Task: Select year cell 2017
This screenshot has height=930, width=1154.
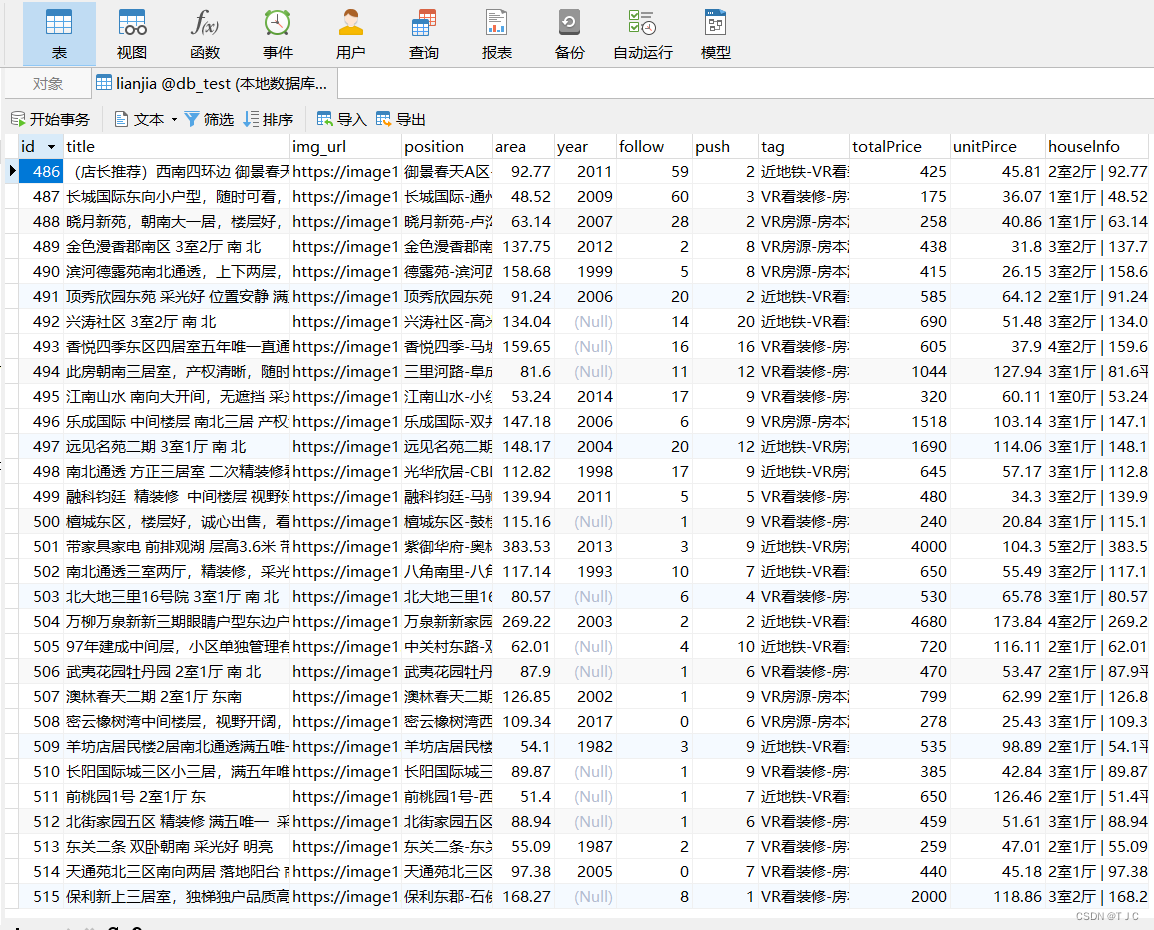Action: (585, 722)
